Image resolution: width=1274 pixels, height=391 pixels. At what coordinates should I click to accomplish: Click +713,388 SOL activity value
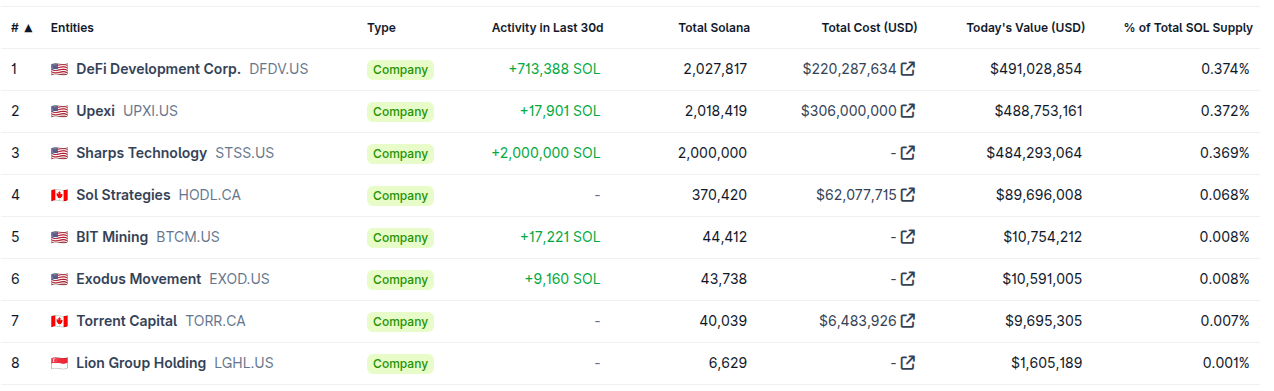555,69
